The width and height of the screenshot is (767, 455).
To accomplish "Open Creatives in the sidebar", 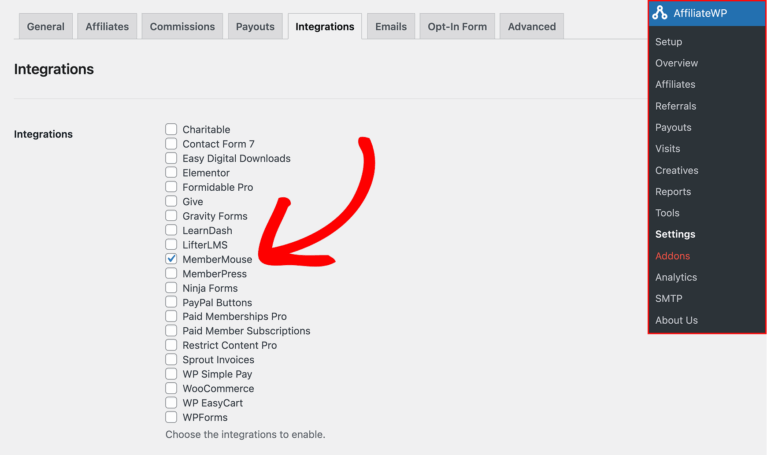I will point(677,170).
